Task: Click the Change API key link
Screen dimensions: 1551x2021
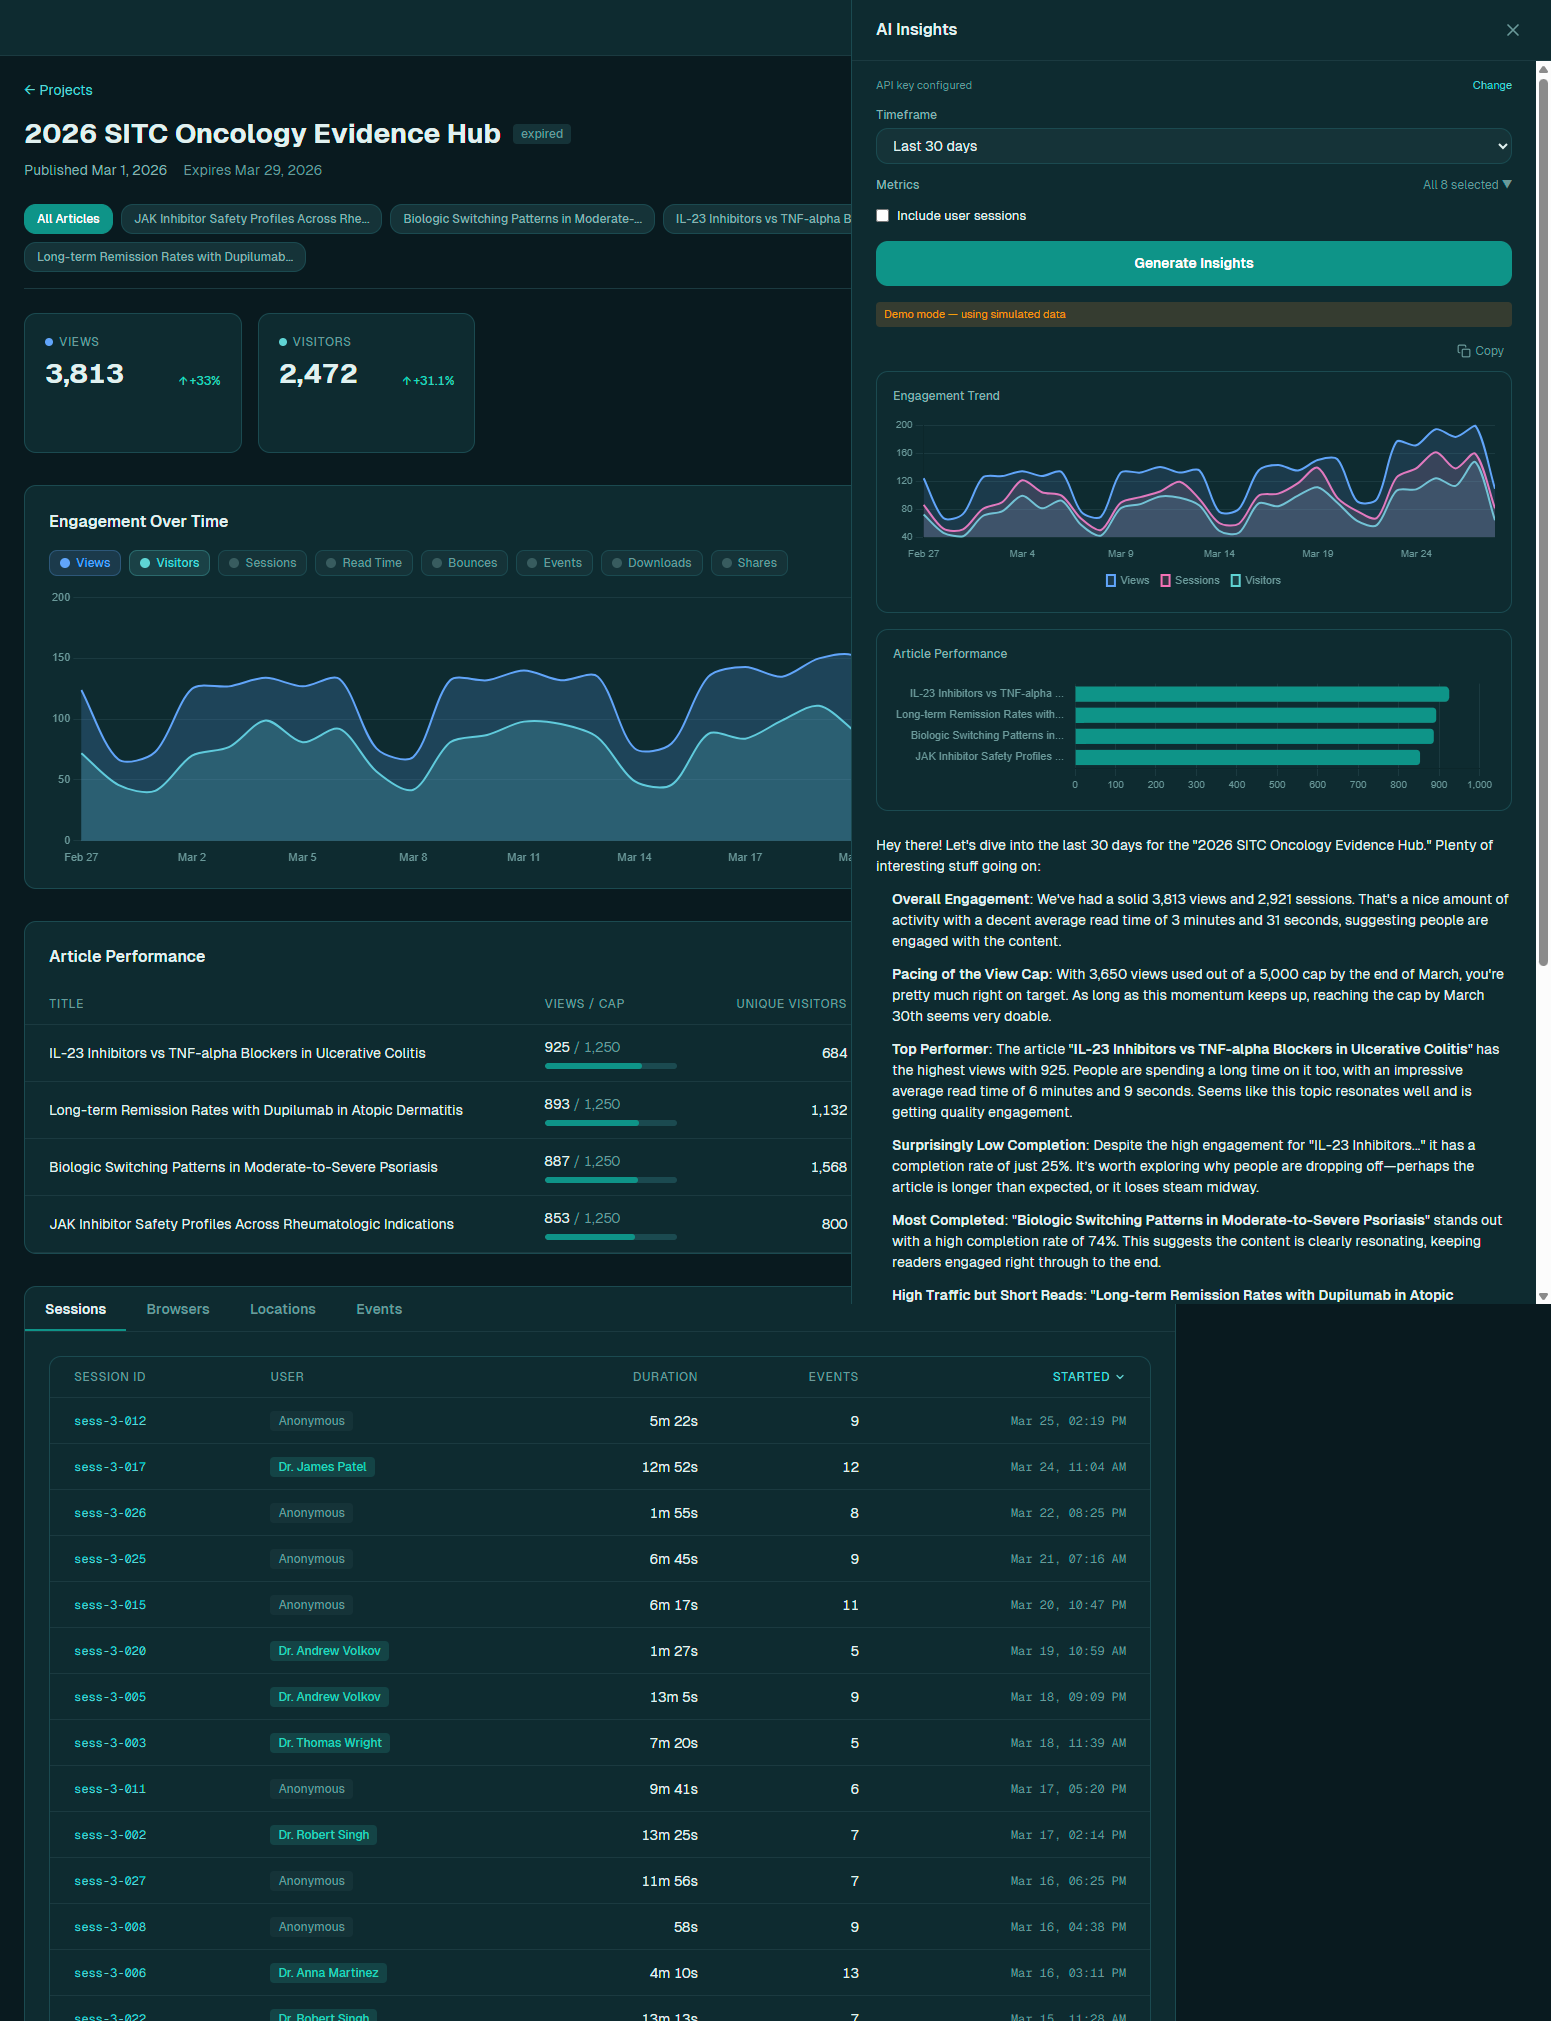Action: click(1491, 85)
